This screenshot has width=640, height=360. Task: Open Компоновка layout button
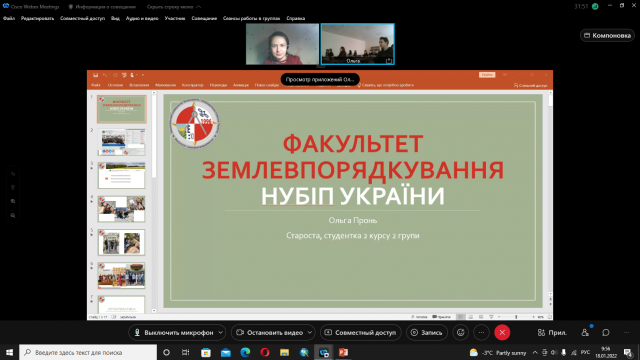(607, 36)
